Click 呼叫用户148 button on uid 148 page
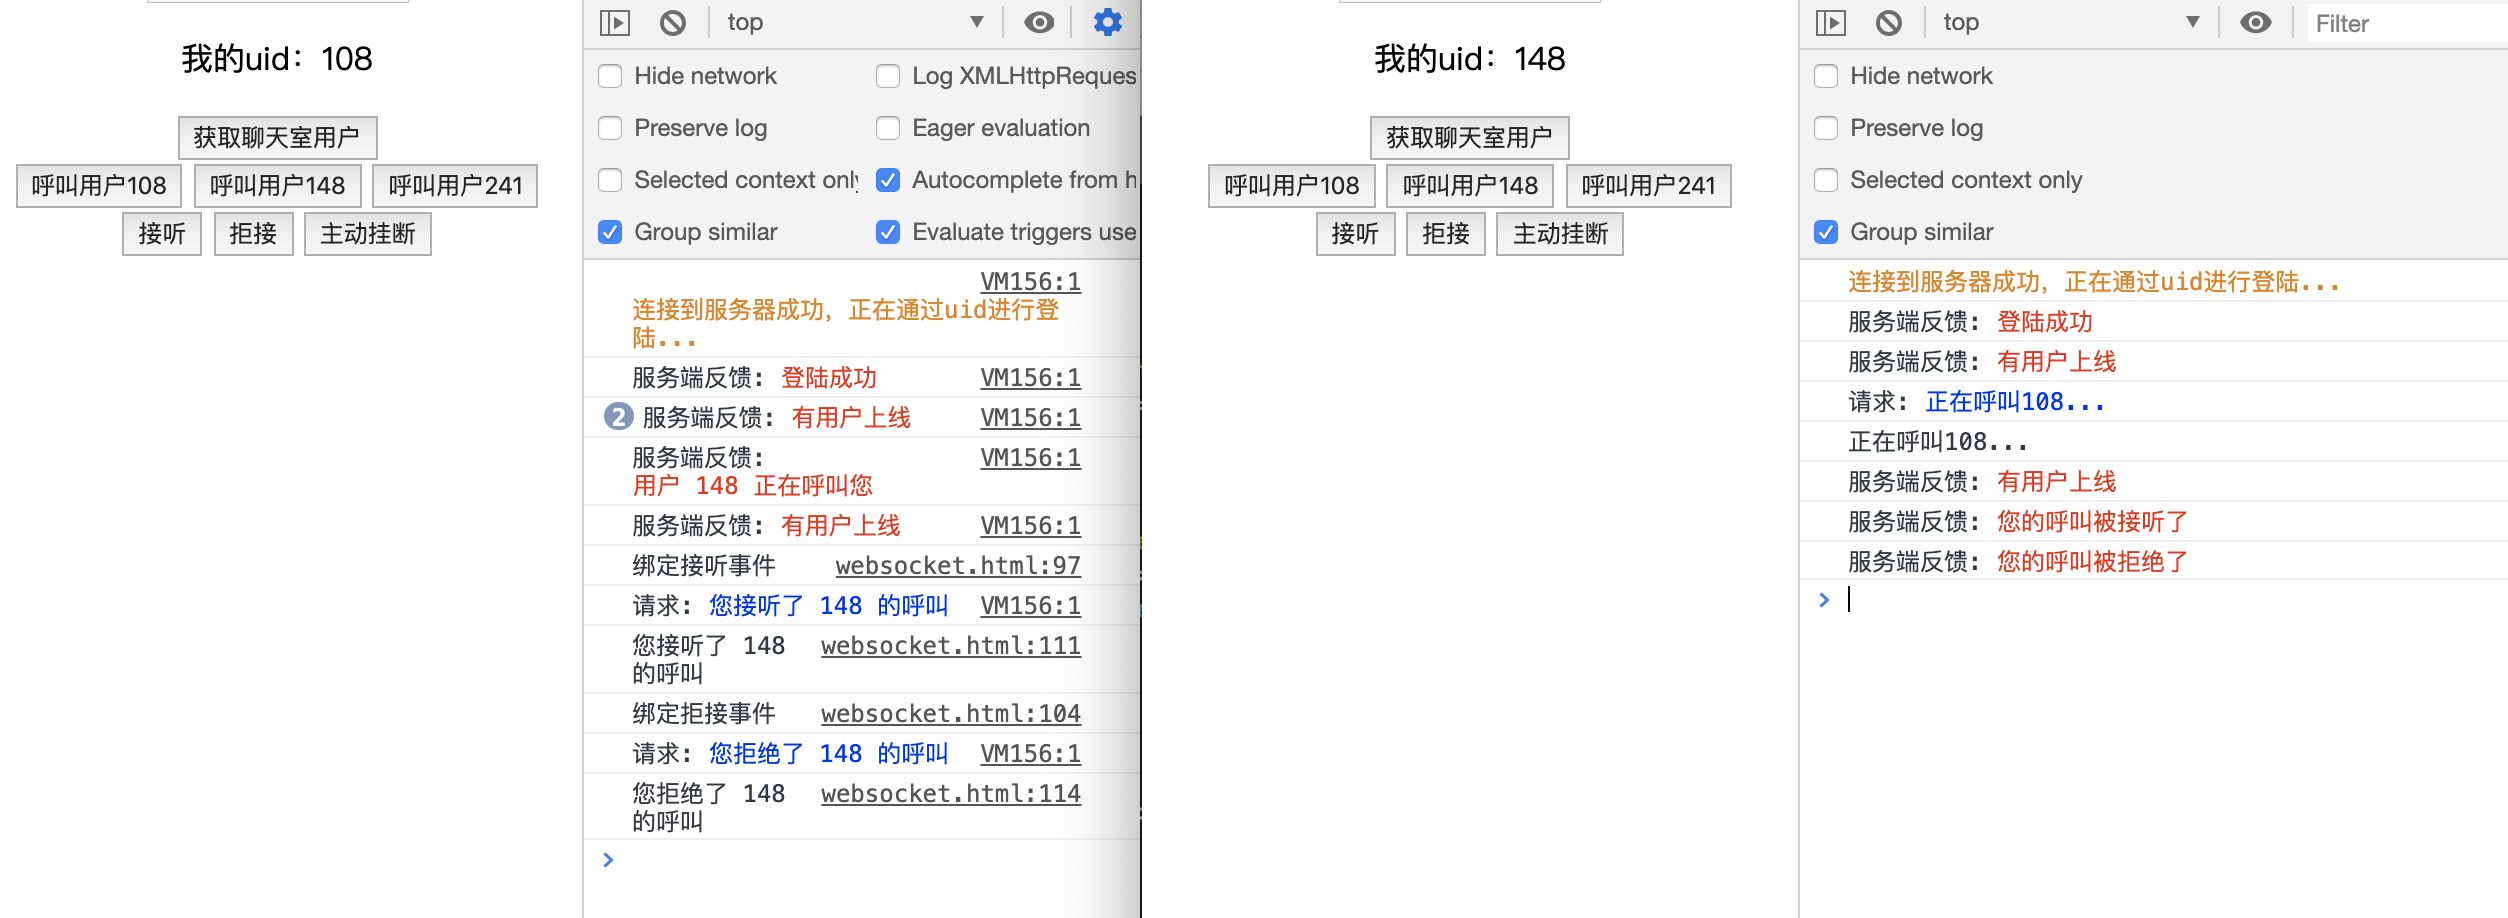The width and height of the screenshot is (2508, 918). [x=1470, y=186]
